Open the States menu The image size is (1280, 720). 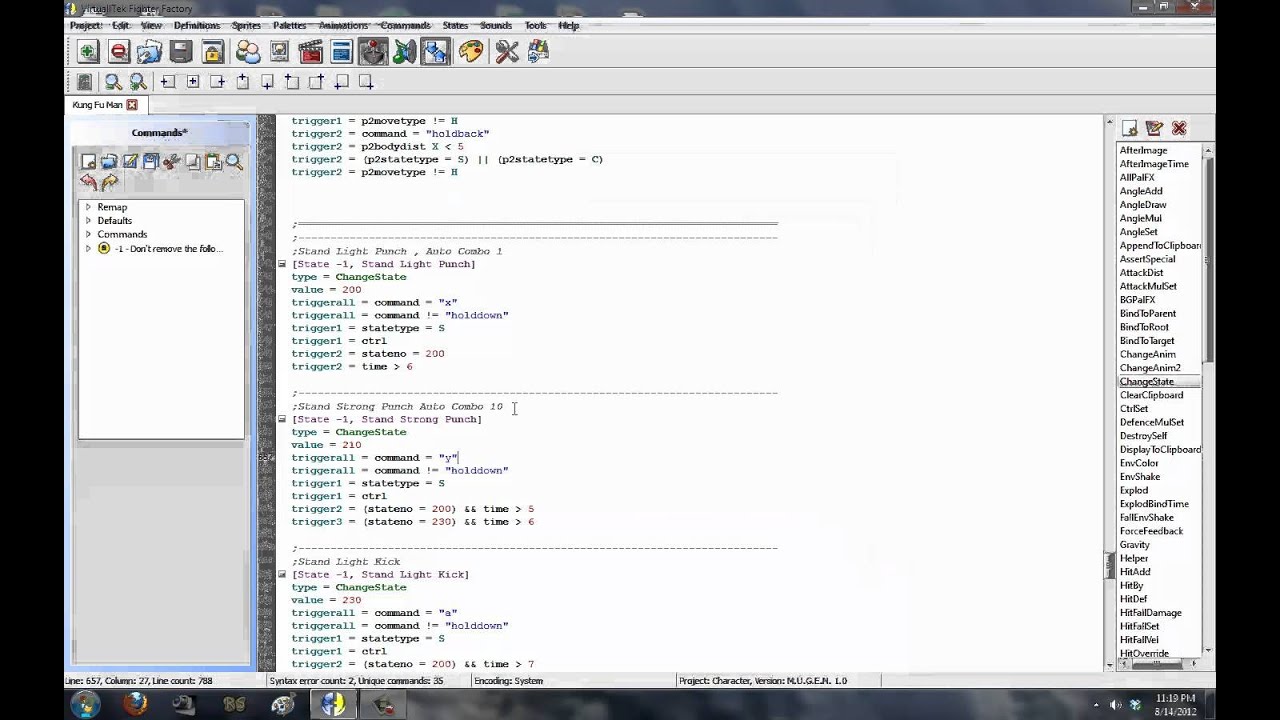[x=455, y=25]
